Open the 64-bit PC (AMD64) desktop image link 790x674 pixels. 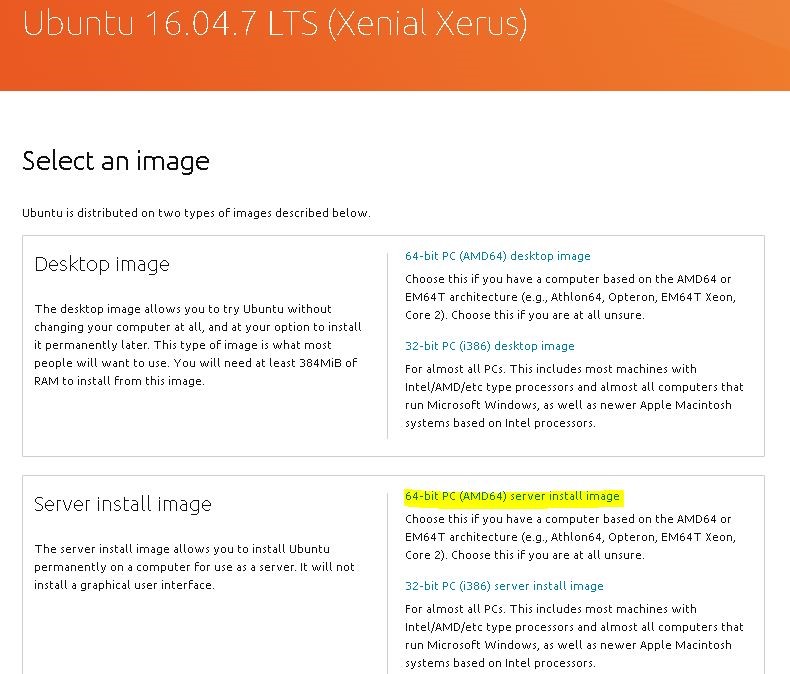(x=497, y=256)
